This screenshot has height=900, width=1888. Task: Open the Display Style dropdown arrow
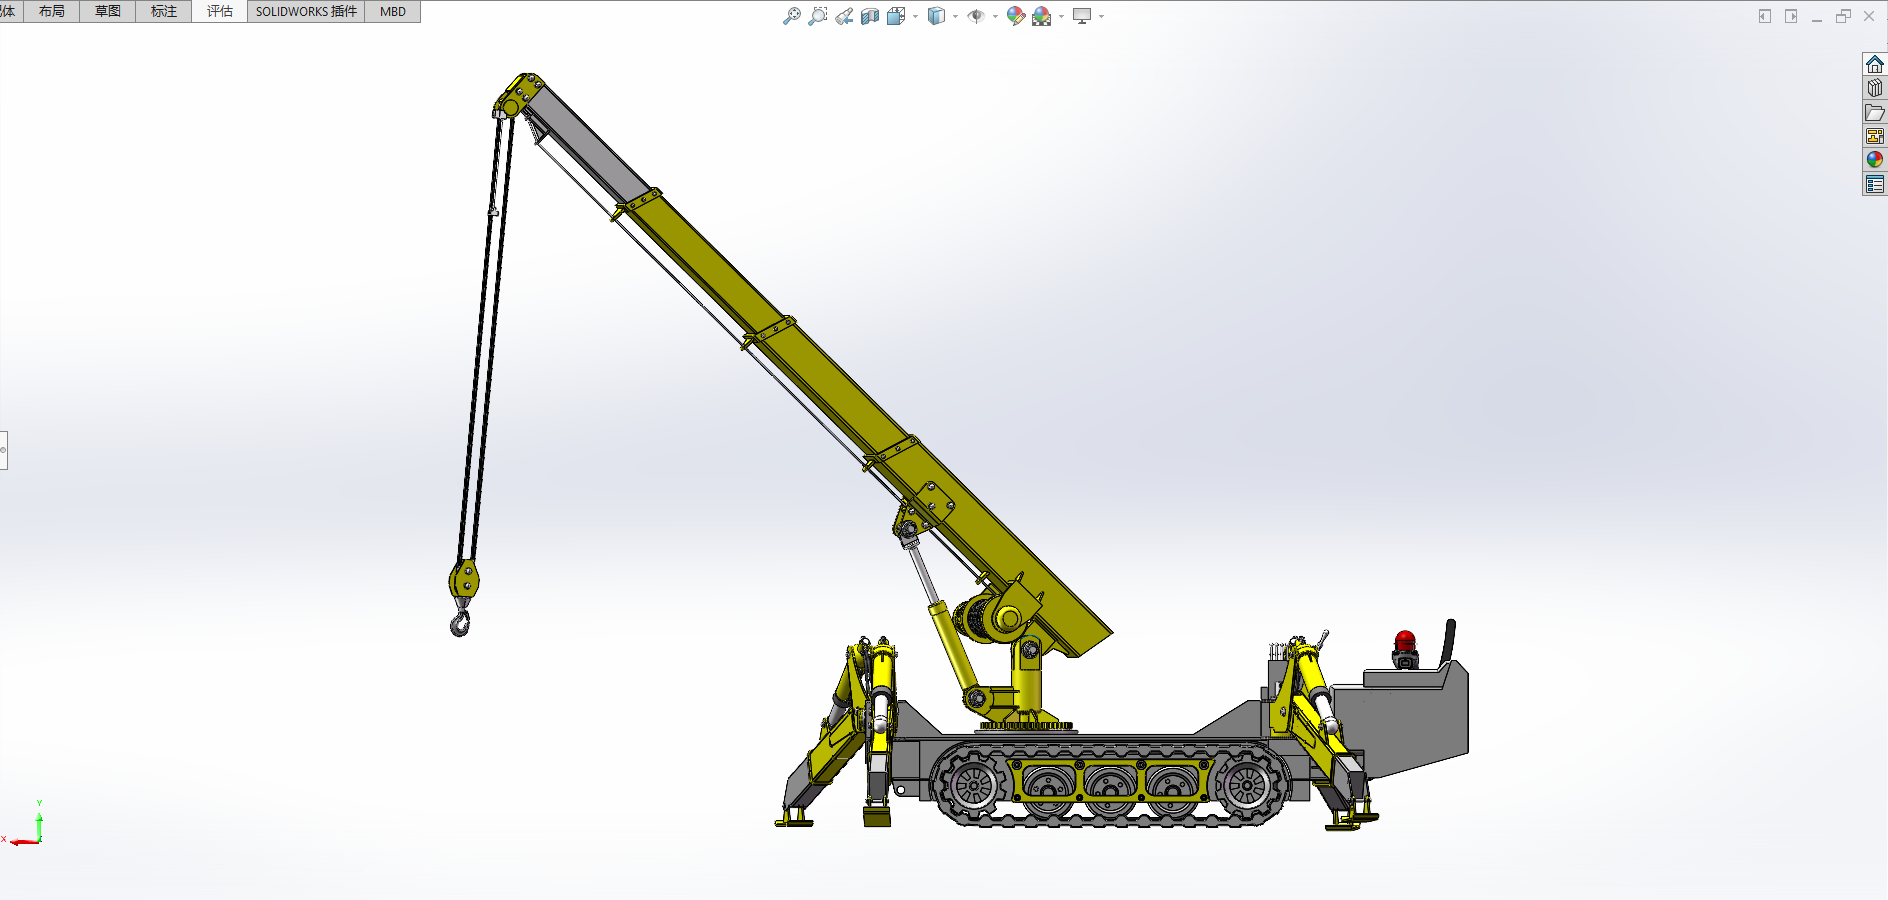[955, 16]
